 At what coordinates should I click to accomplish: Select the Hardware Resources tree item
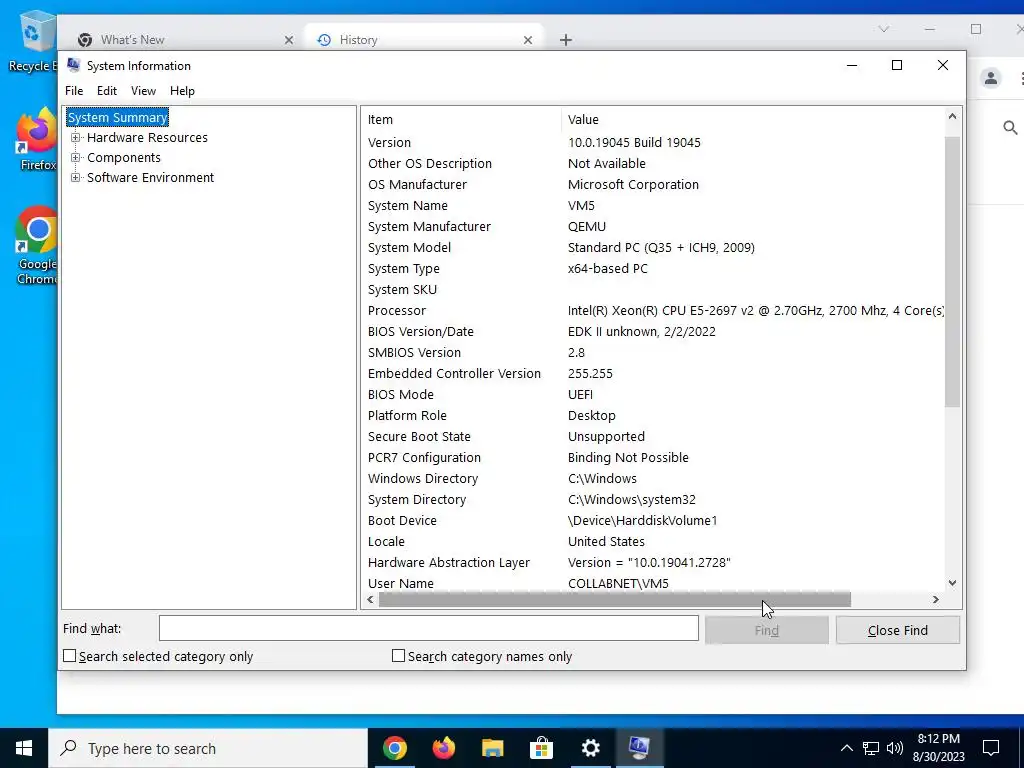(147, 138)
